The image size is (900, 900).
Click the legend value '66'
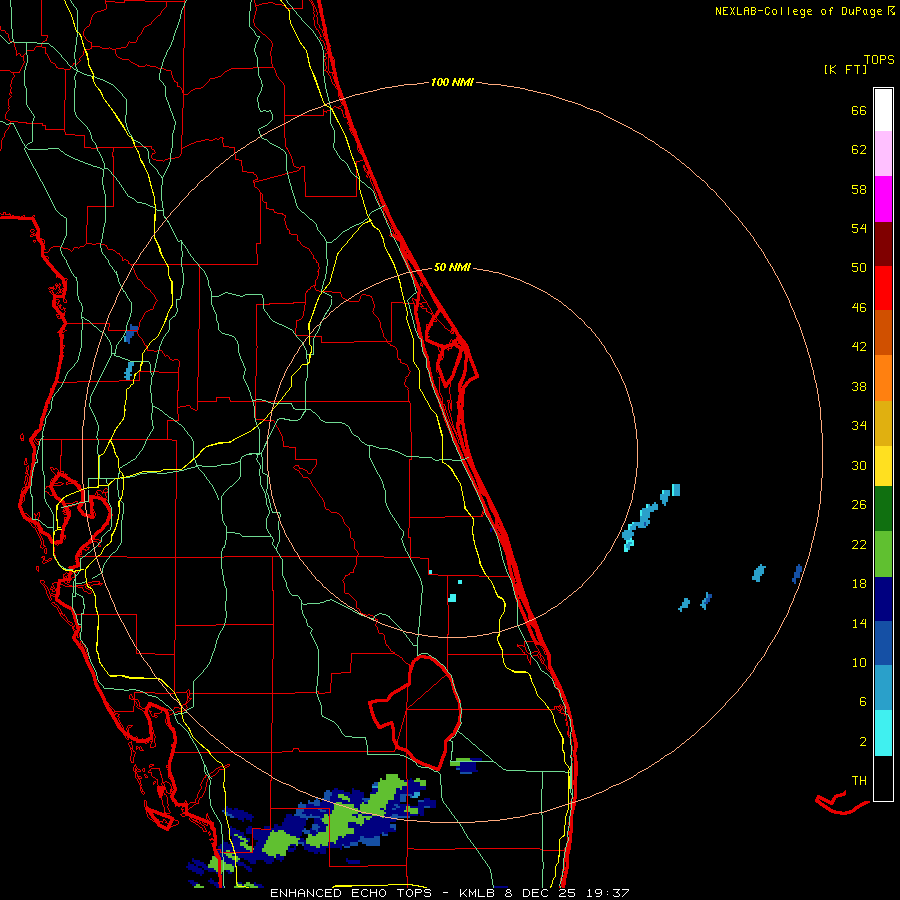tap(859, 111)
